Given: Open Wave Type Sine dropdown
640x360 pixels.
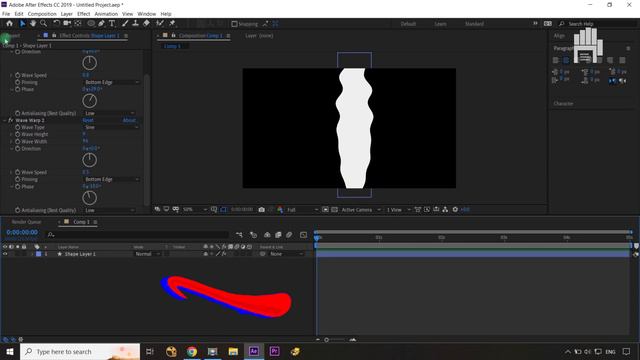Looking at the screenshot, I should click(111, 127).
